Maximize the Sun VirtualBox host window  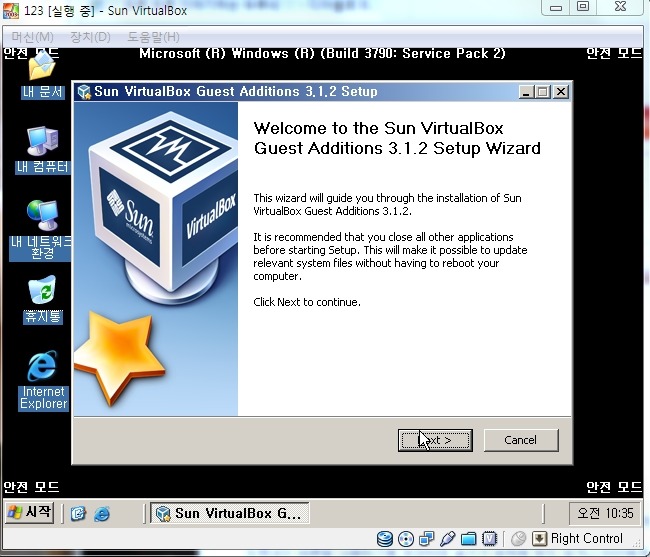(583, 7)
